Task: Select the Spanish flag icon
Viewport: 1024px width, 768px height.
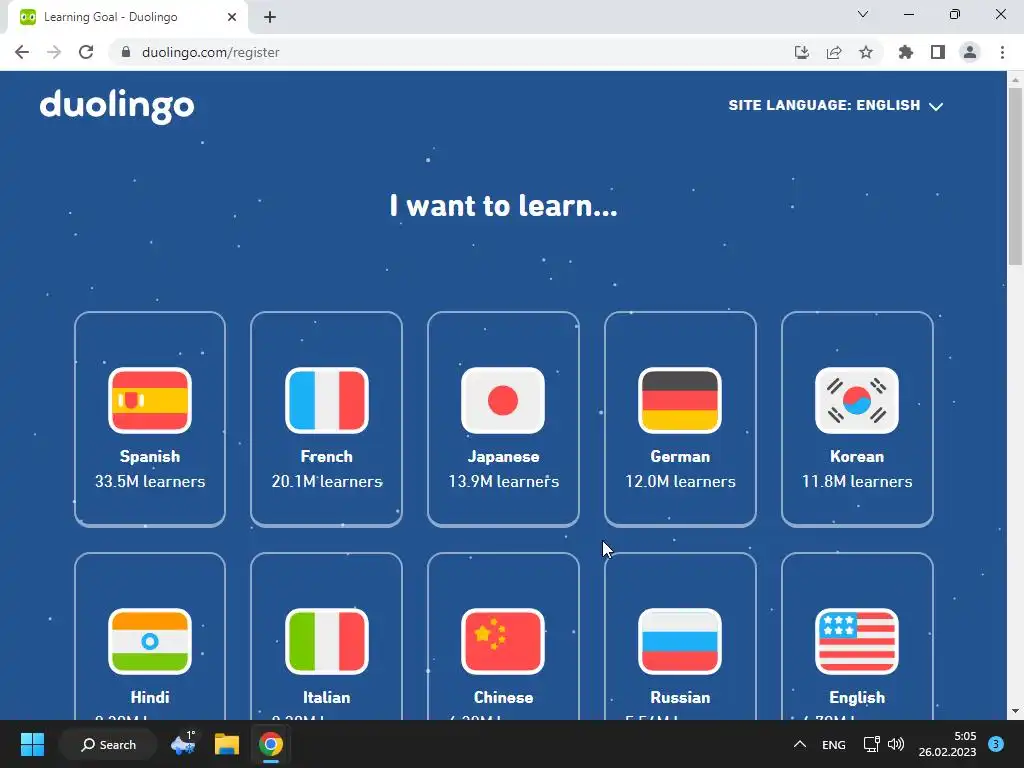Action: tap(150, 400)
